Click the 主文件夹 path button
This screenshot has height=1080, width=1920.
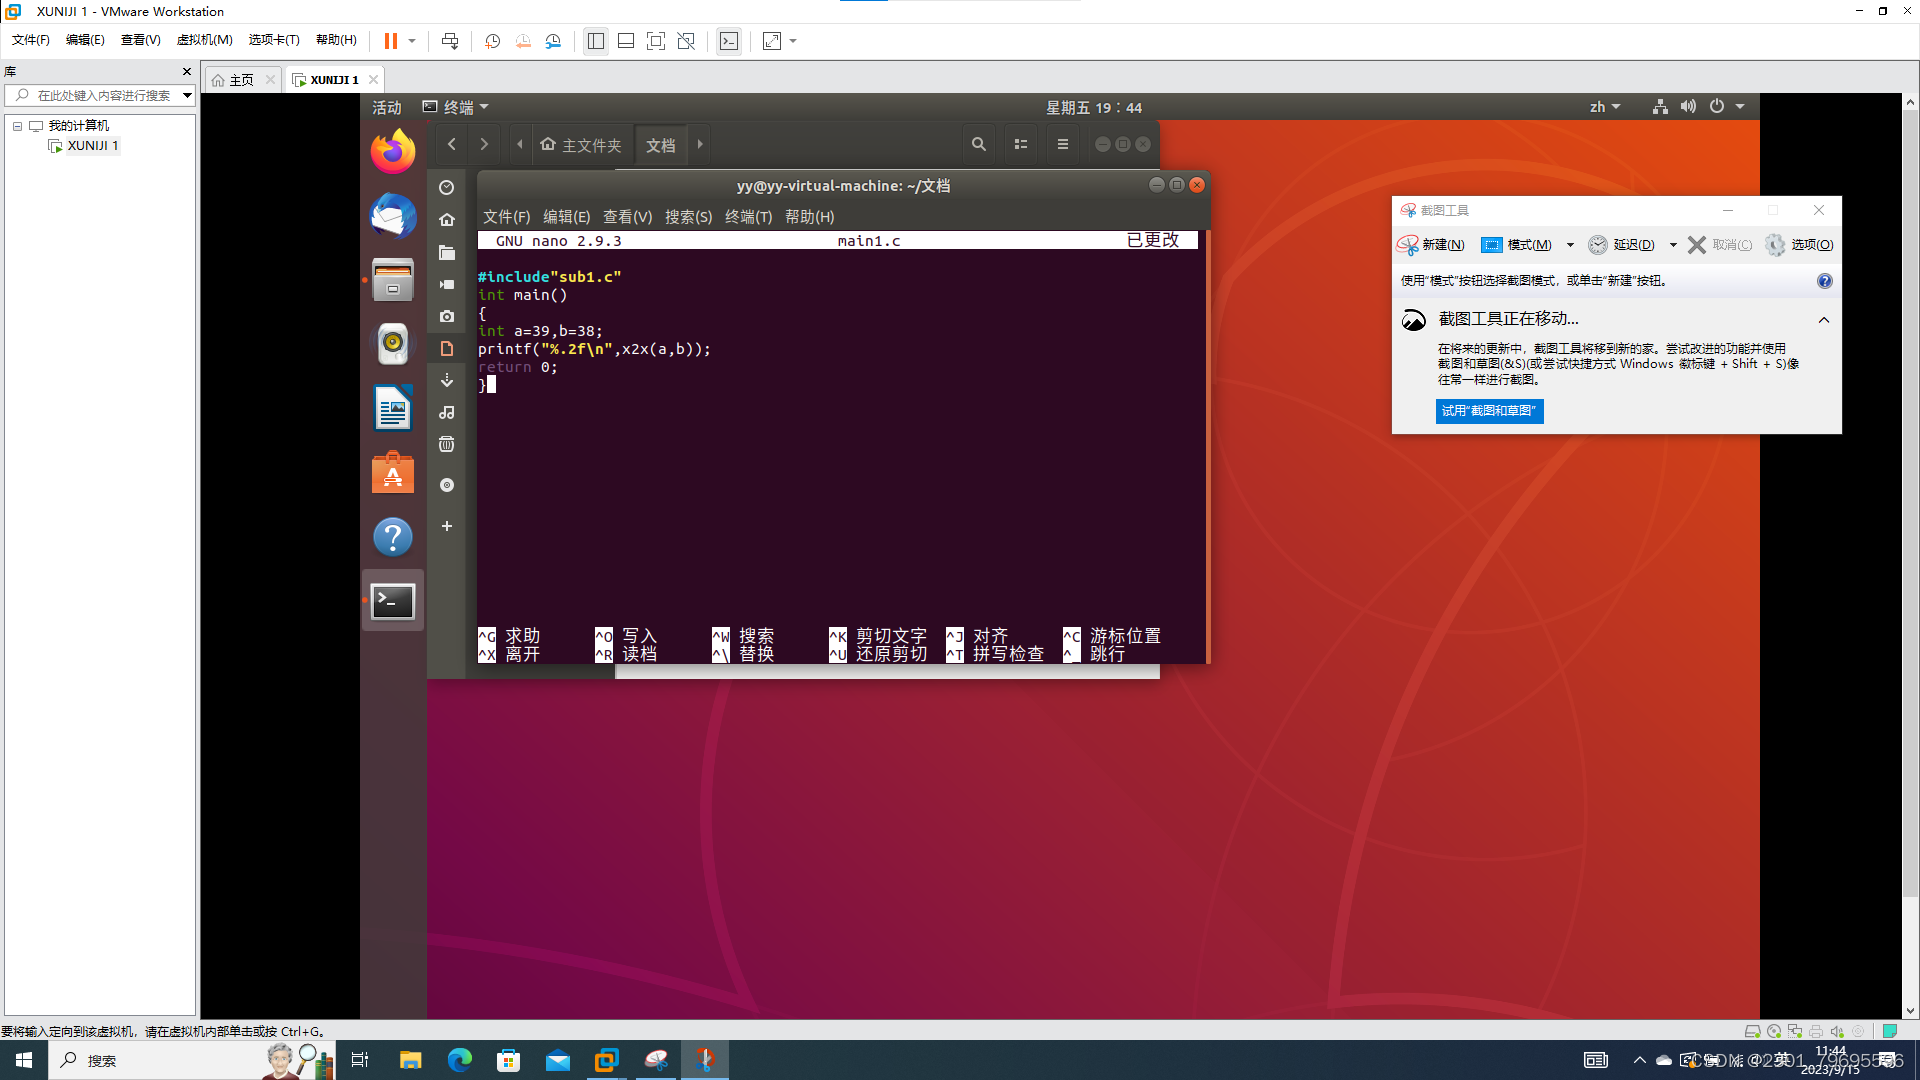(581, 145)
